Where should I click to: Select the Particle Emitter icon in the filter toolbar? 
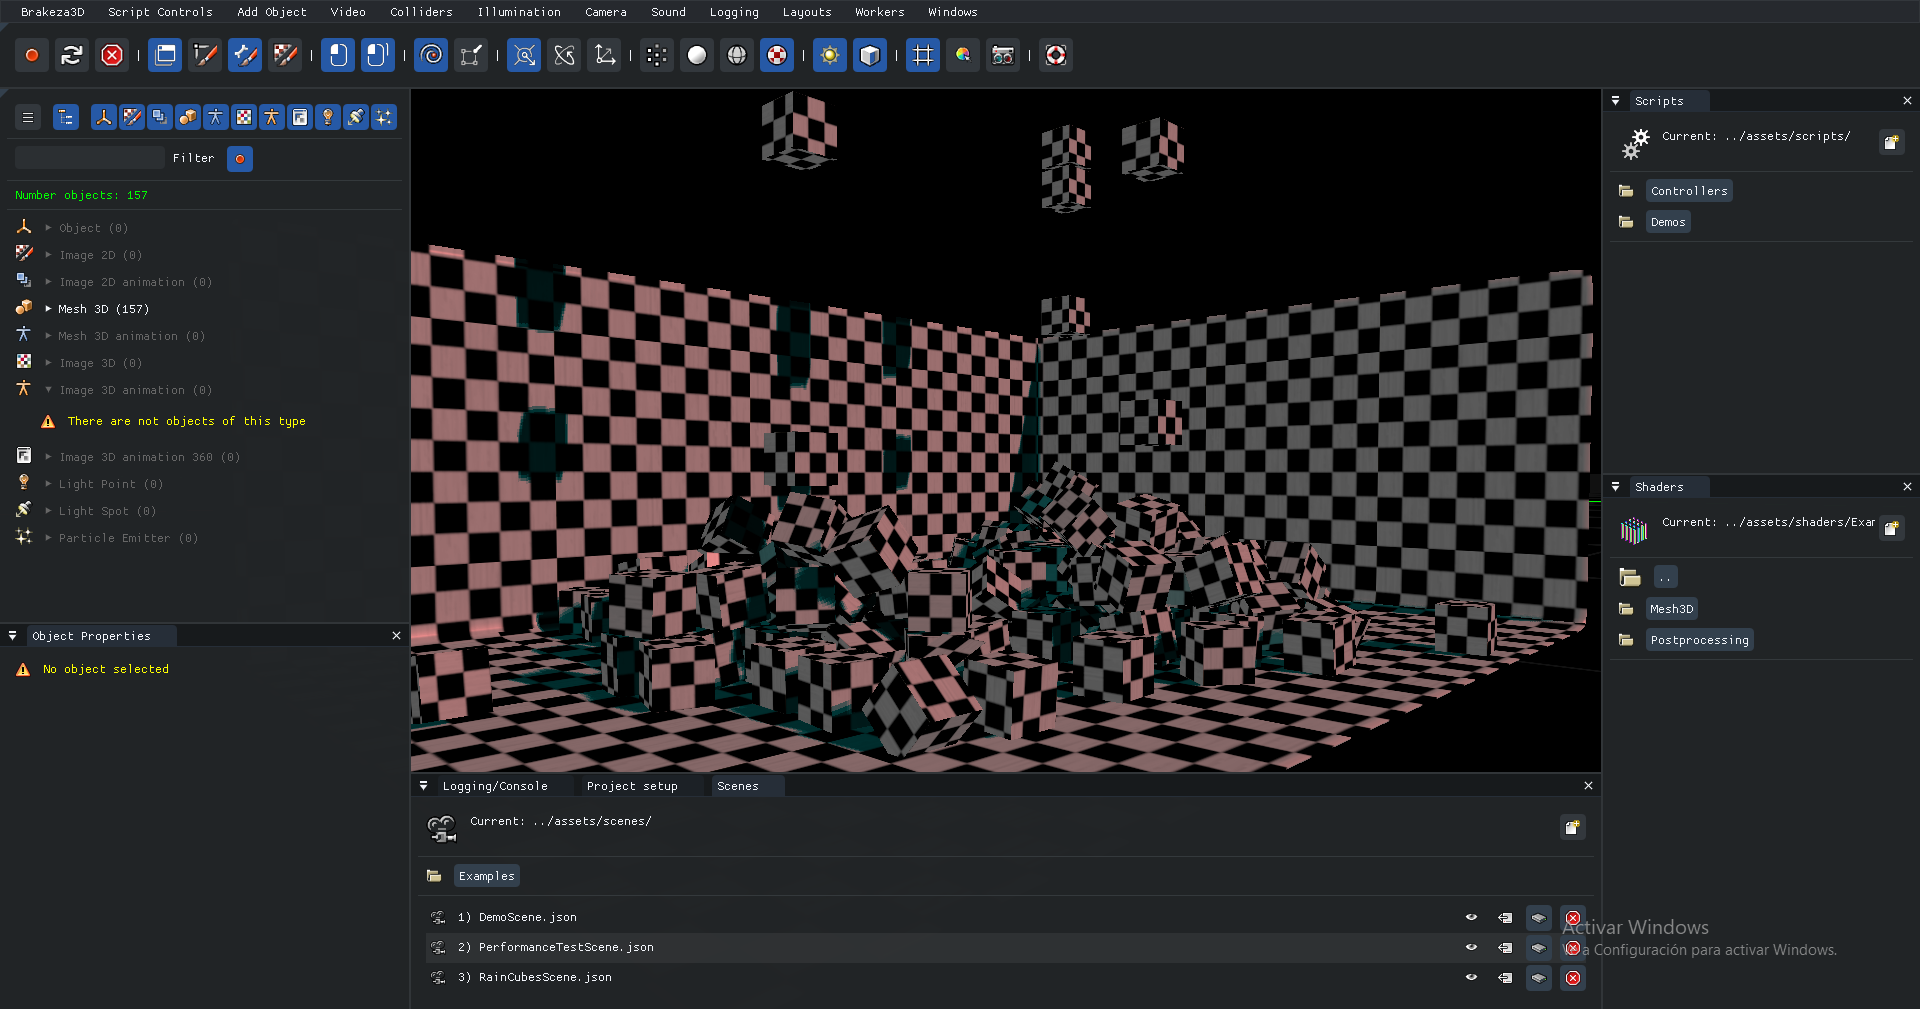coord(383,117)
